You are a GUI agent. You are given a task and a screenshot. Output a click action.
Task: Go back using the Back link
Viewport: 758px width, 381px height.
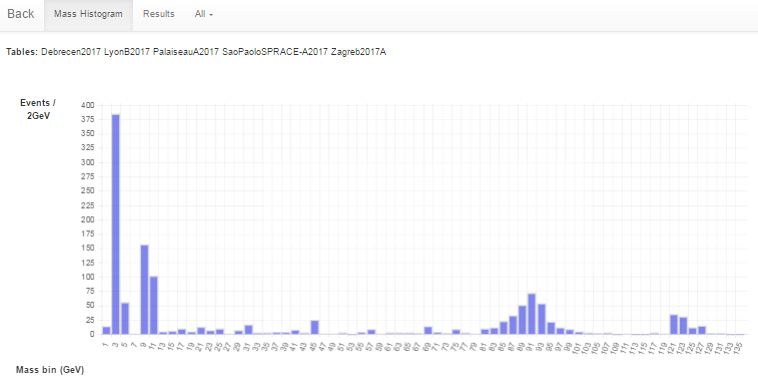[20, 14]
